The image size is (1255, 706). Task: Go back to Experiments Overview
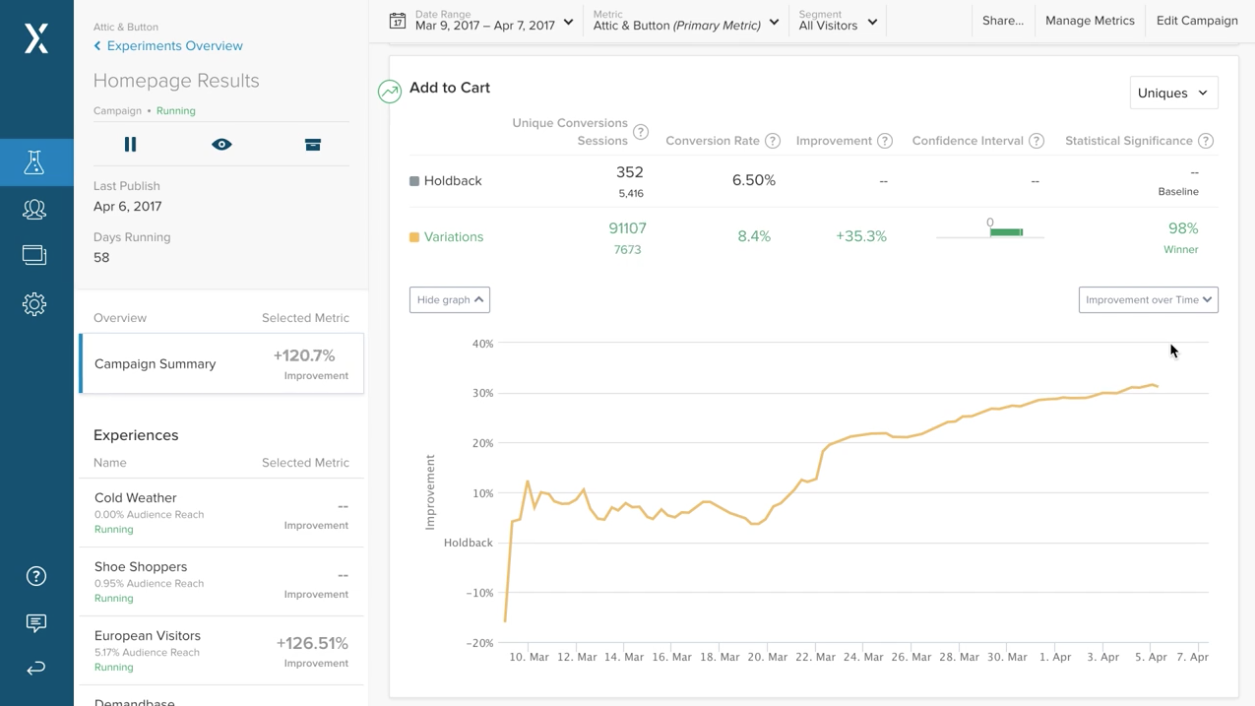(166, 45)
